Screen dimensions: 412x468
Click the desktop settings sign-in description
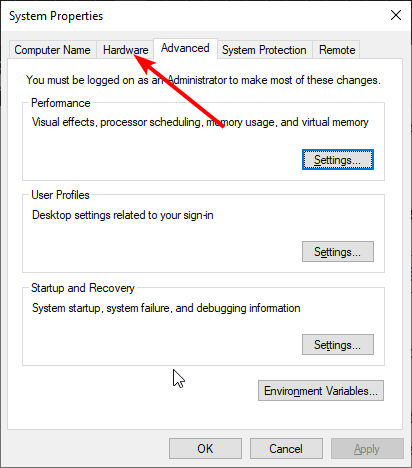123,215
